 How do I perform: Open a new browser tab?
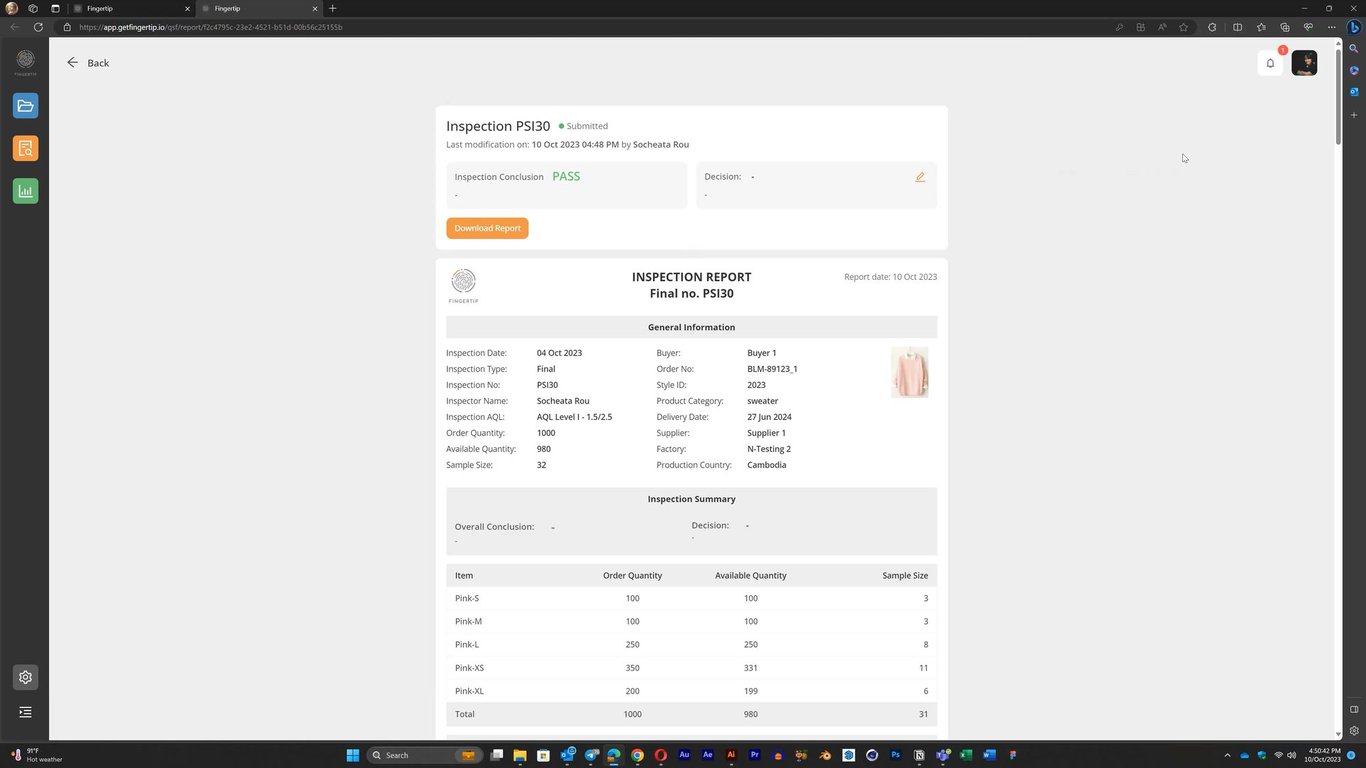point(333,9)
